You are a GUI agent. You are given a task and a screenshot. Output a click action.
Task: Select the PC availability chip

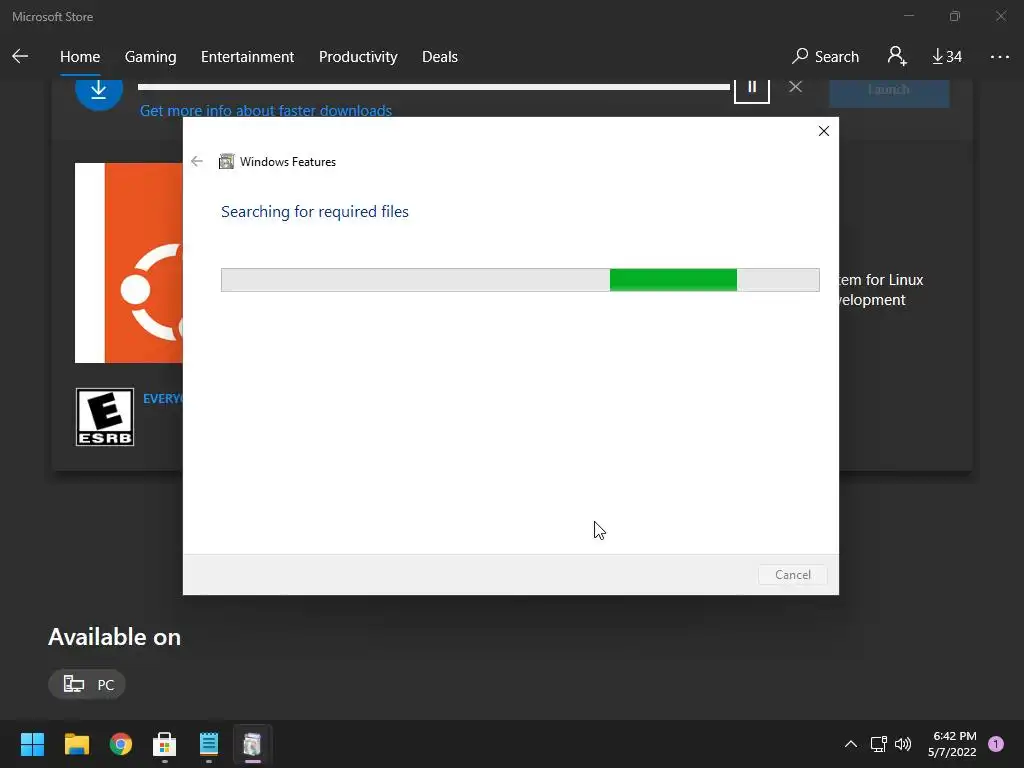[87, 684]
